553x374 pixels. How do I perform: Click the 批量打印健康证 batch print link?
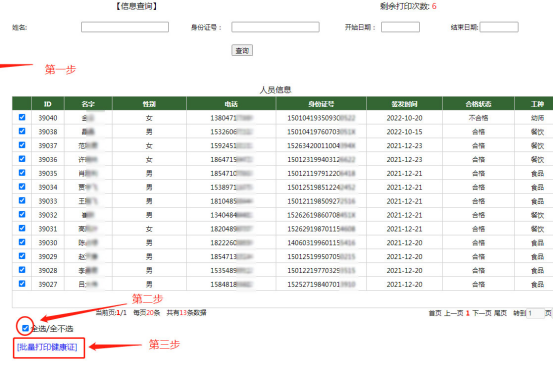coord(47,347)
